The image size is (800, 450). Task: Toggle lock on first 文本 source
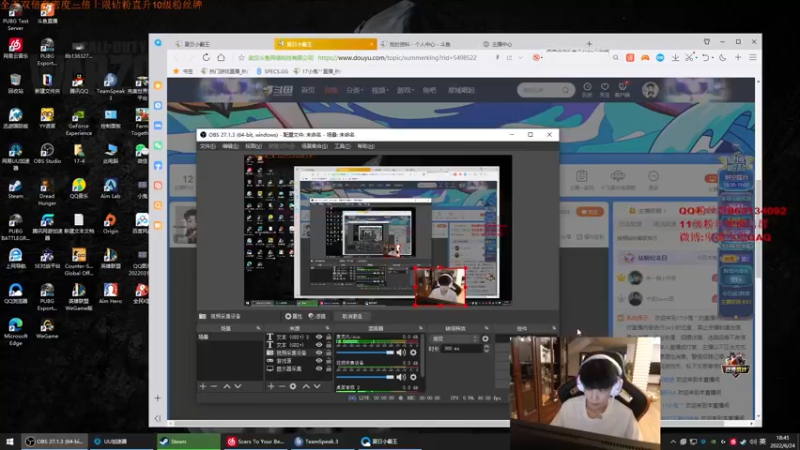click(x=329, y=337)
